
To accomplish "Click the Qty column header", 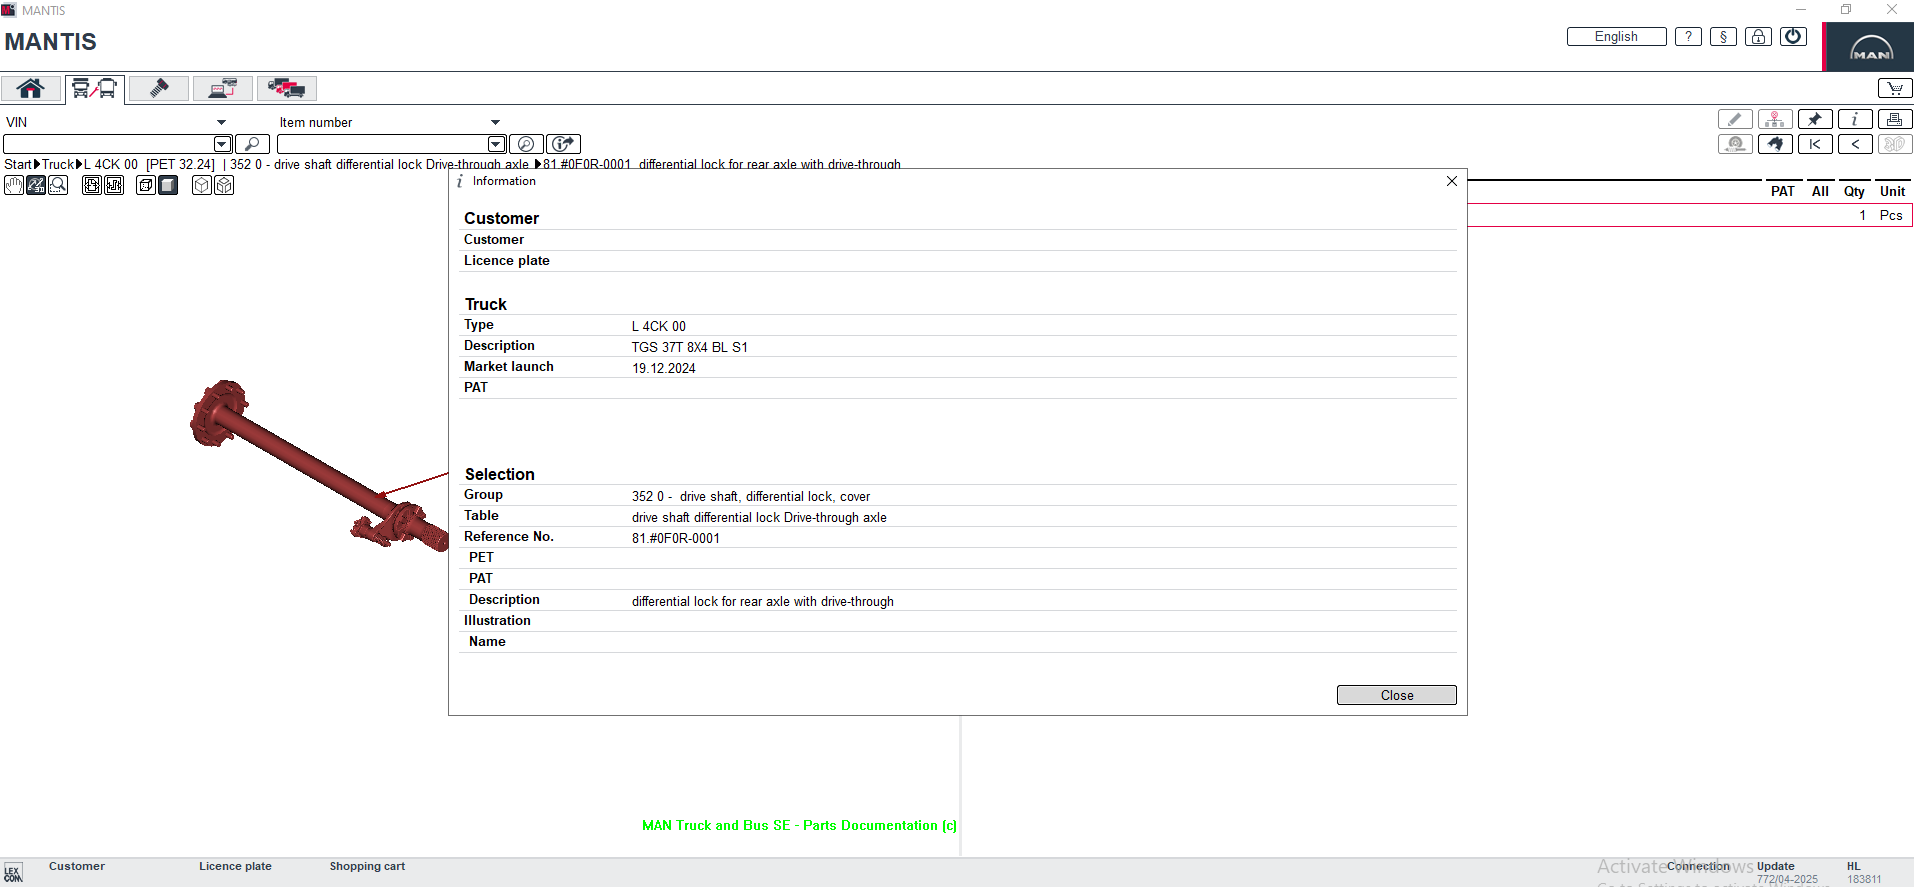I will click(x=1854, y=191).
